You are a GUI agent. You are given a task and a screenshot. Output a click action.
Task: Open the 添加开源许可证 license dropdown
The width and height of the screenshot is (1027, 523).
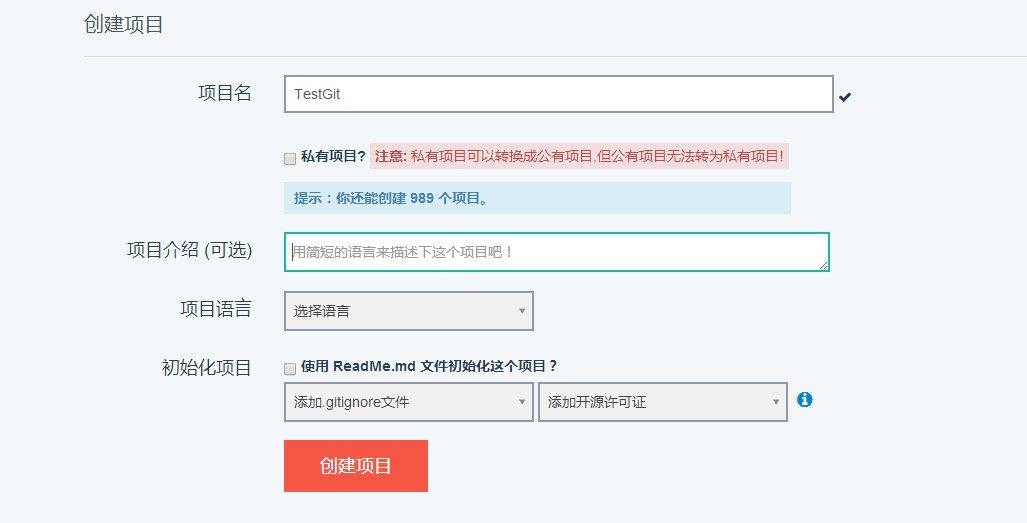tap(663, 402)
